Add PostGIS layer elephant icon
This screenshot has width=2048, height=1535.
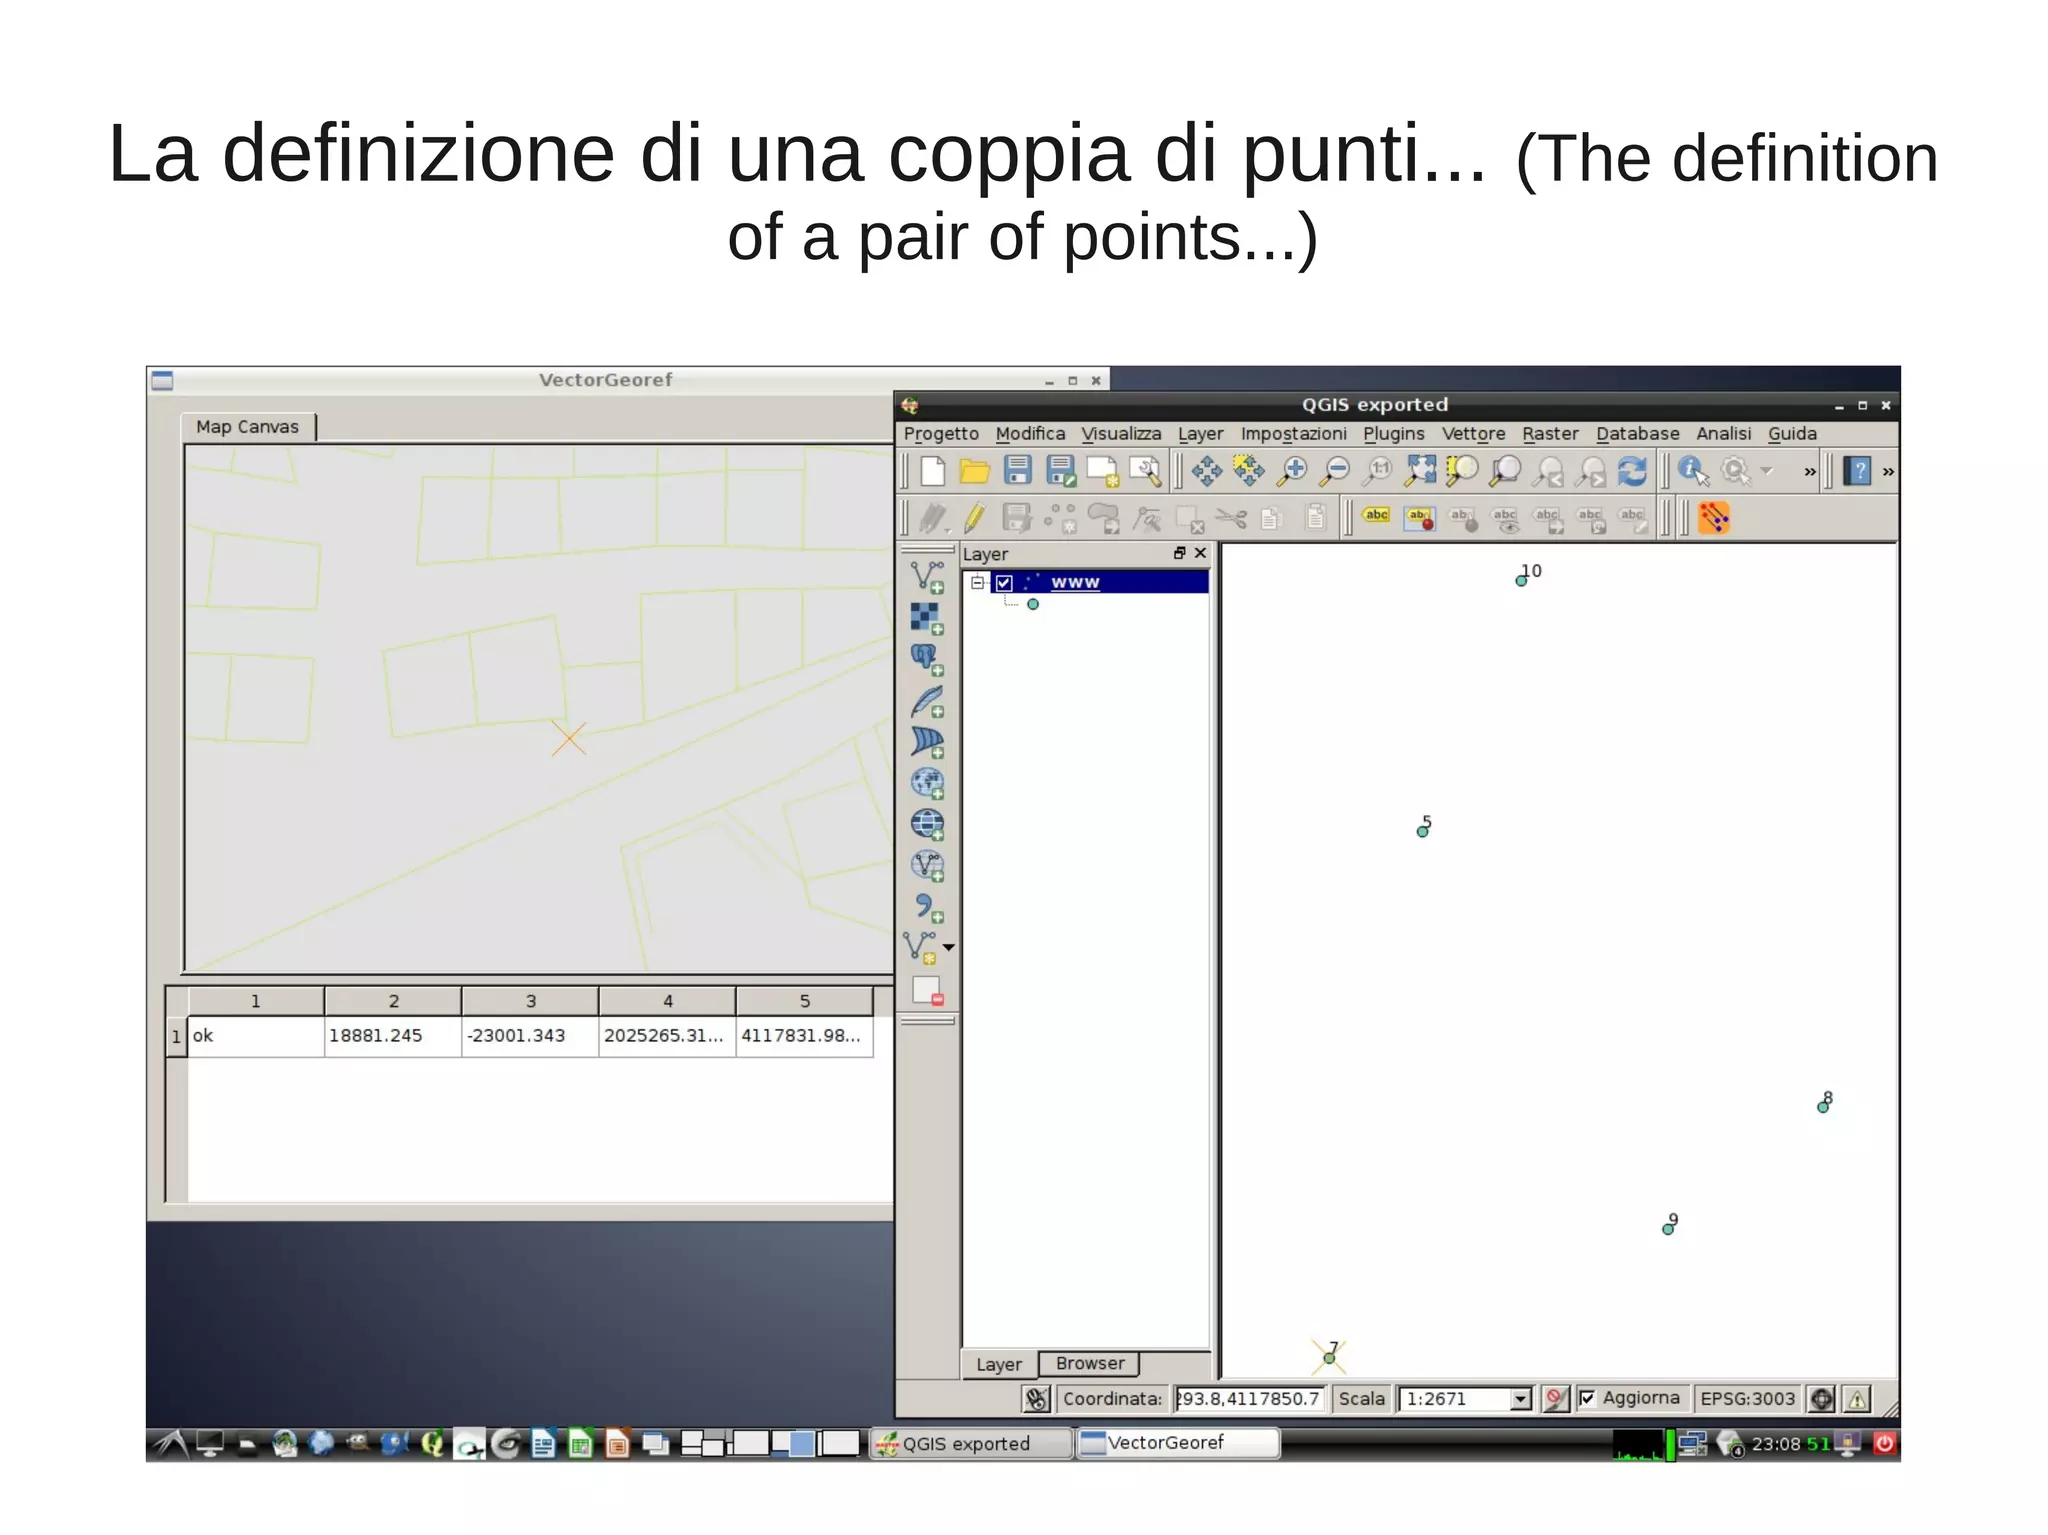(927, 659)
